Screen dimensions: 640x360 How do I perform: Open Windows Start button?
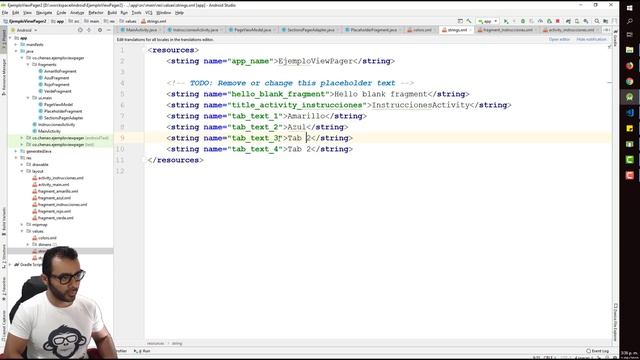pos(629,8)
